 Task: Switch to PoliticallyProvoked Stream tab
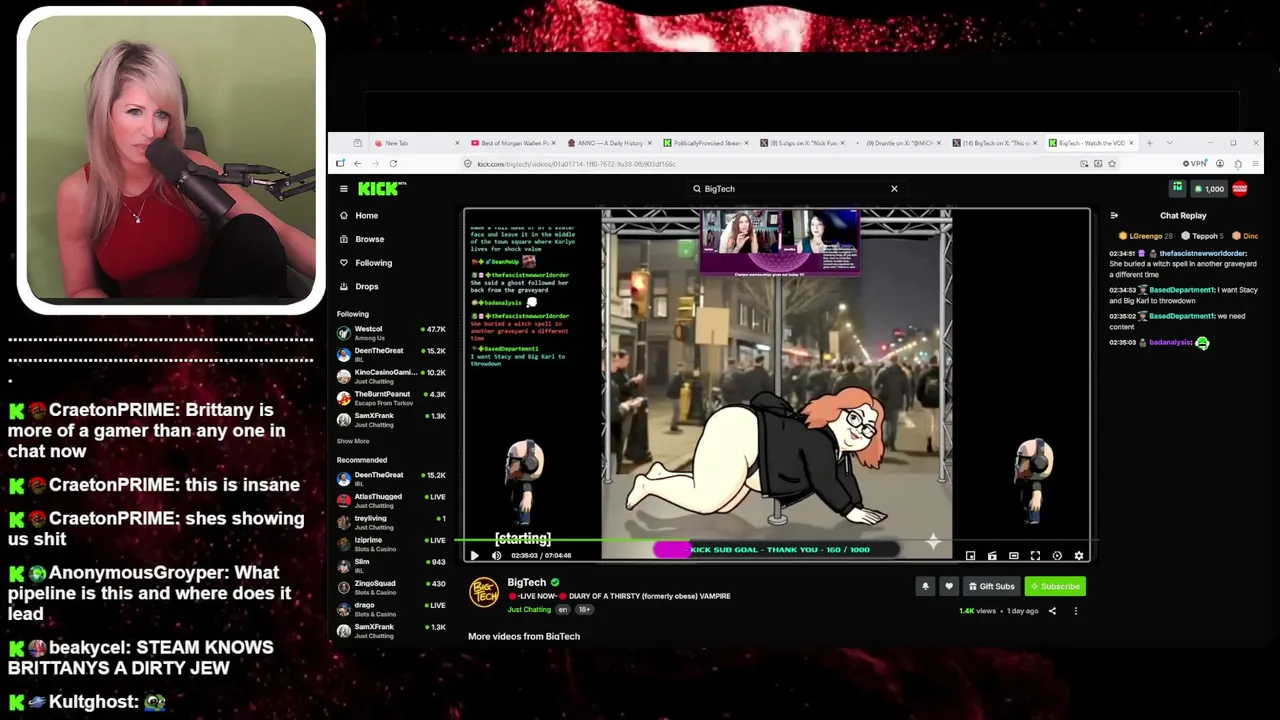click(707, 143)
